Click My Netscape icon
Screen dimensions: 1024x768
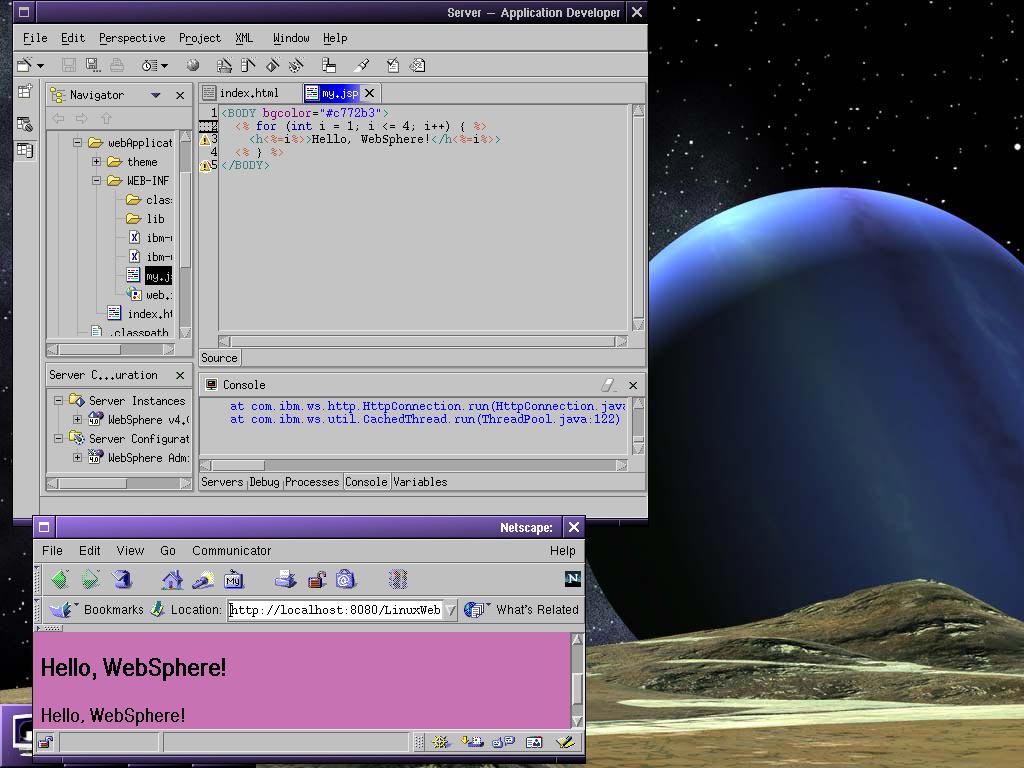[234, 579]
